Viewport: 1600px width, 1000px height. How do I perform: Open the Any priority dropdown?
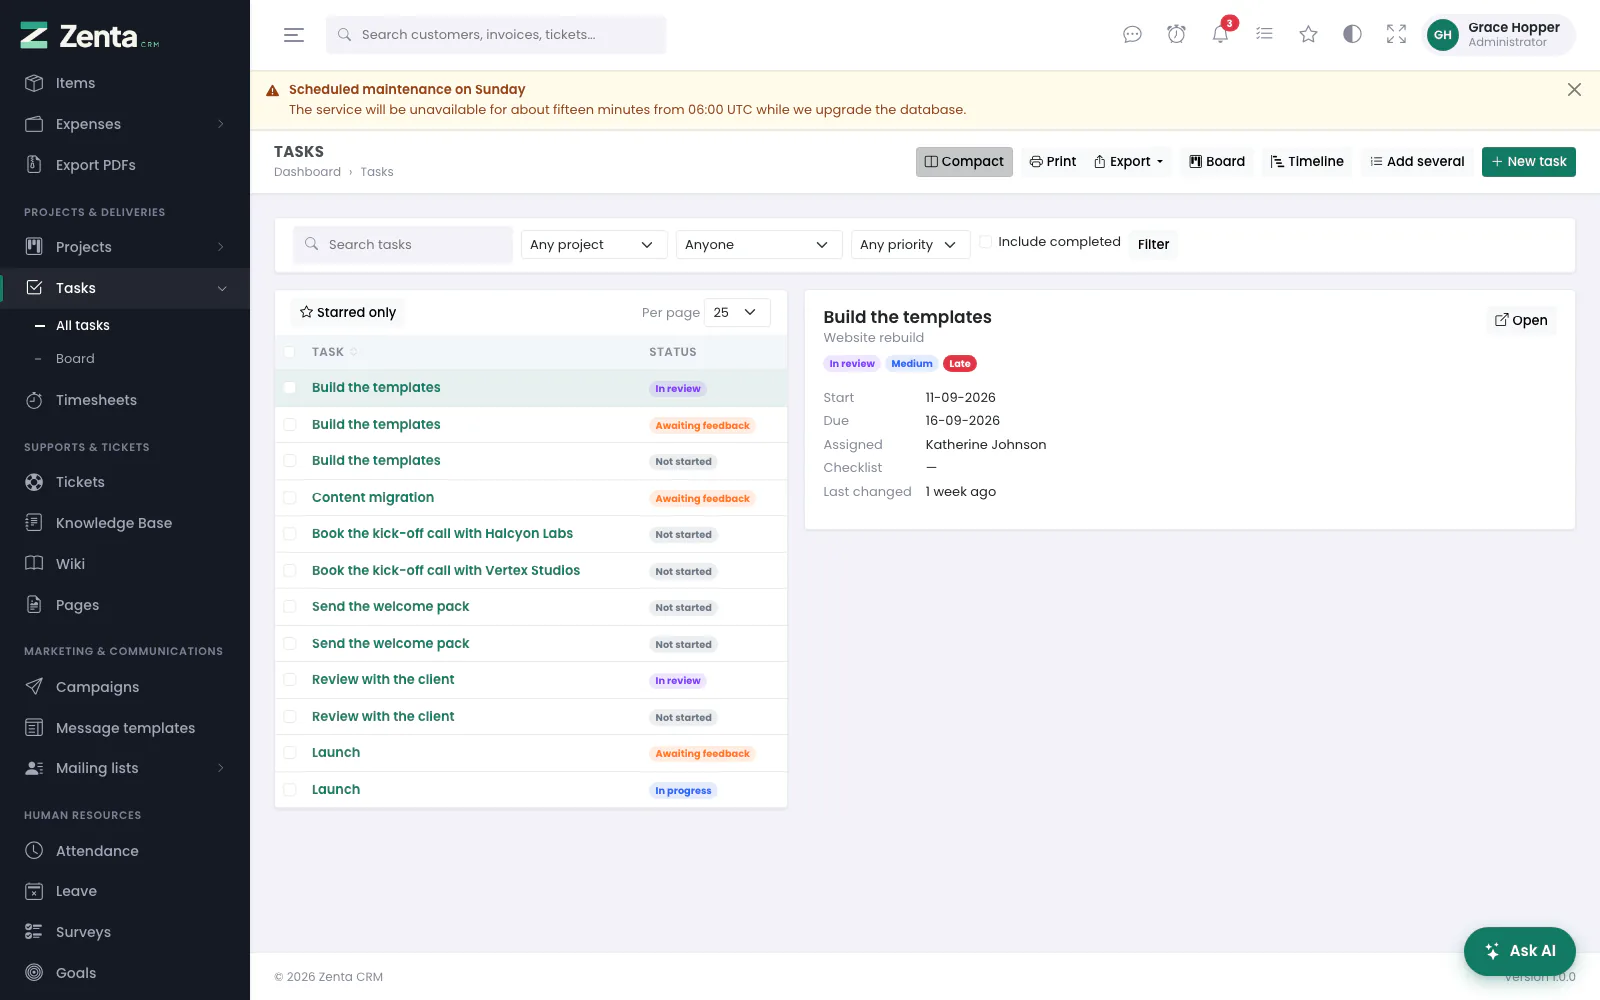click(911, 245)
